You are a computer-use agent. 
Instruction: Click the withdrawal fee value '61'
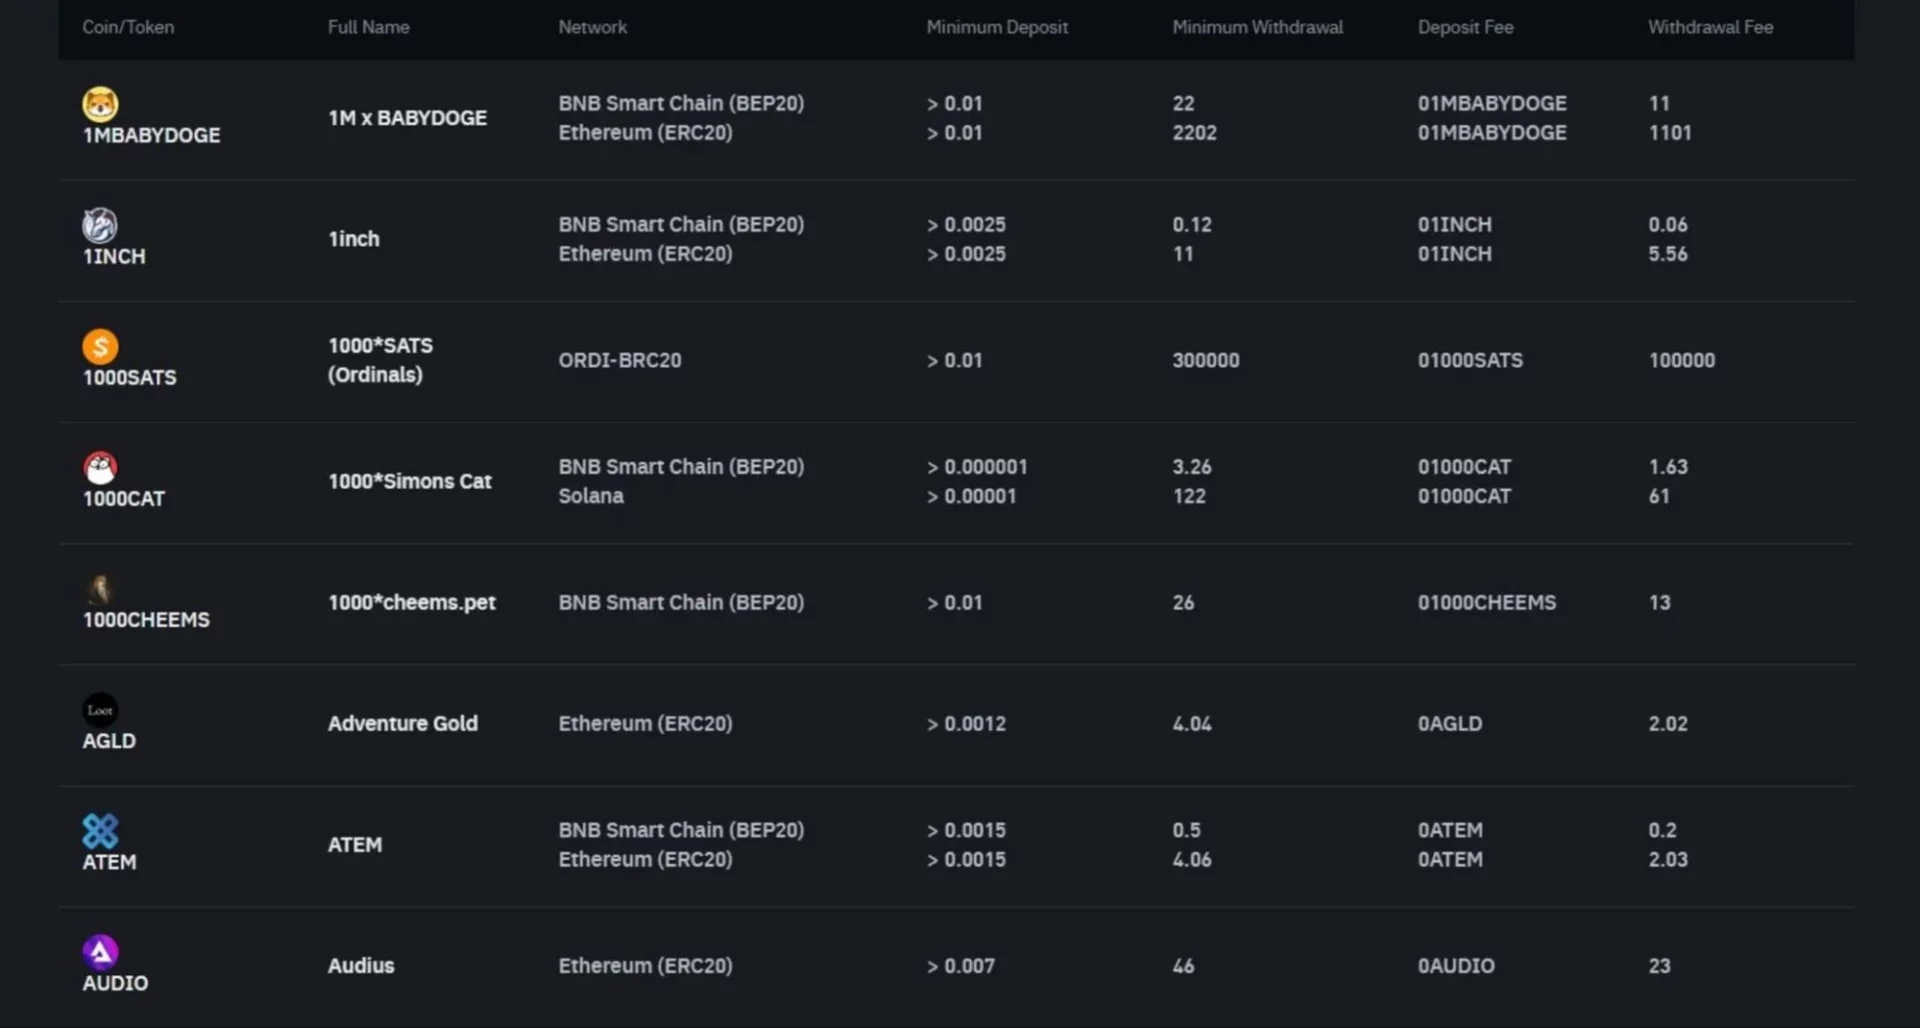(x=1659, y=496)
